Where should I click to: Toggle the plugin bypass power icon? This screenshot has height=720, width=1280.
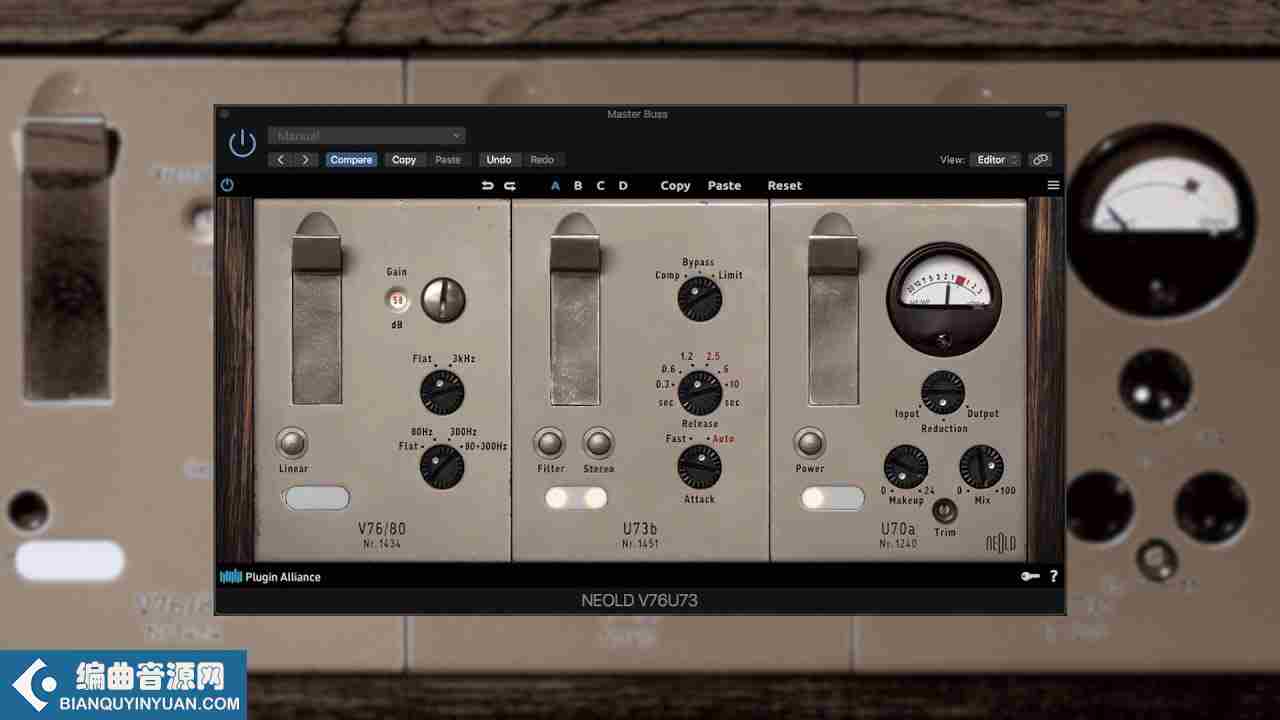point(227,185)
